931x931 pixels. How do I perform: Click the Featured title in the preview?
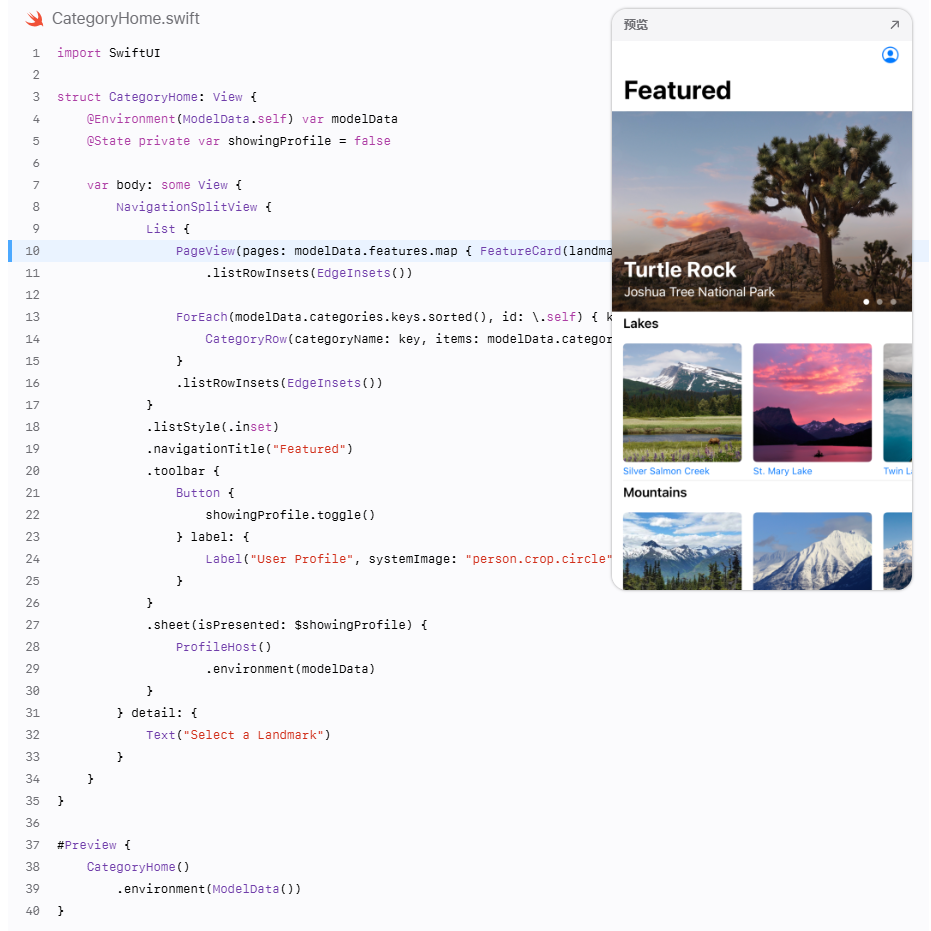coord(677,90)
